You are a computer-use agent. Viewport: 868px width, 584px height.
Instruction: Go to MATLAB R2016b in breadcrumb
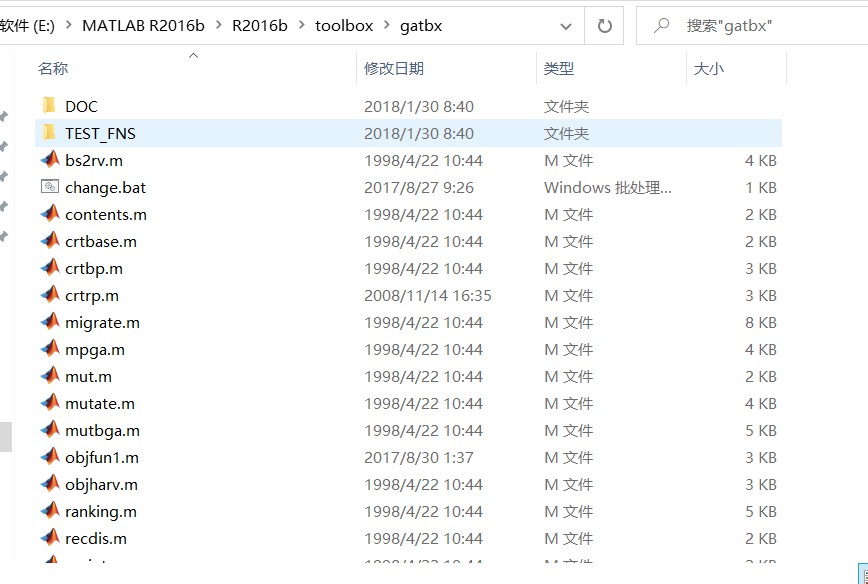coord(143,25)
